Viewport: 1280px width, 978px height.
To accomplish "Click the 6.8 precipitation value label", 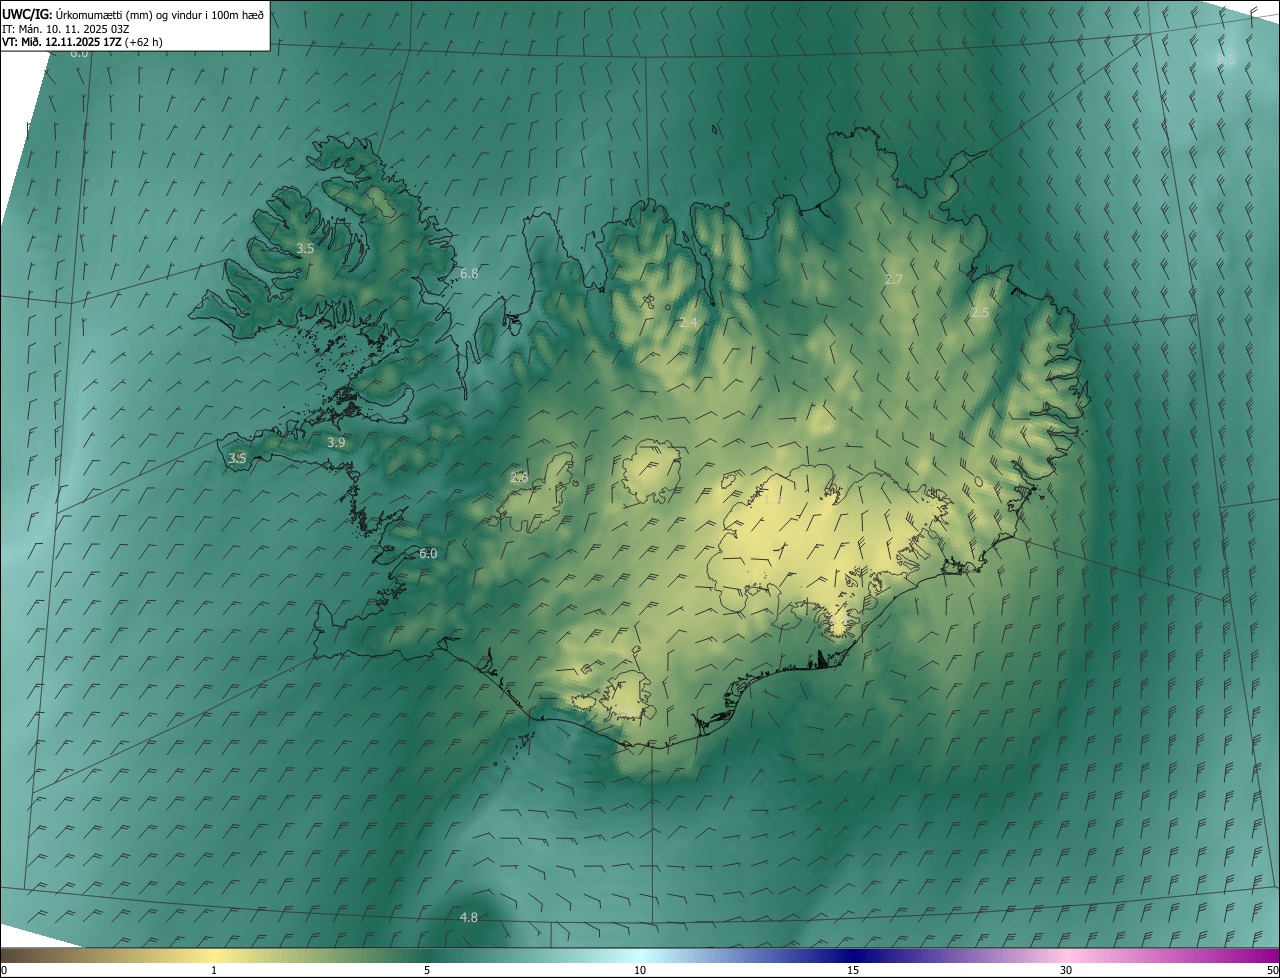I will coord(469,273).
